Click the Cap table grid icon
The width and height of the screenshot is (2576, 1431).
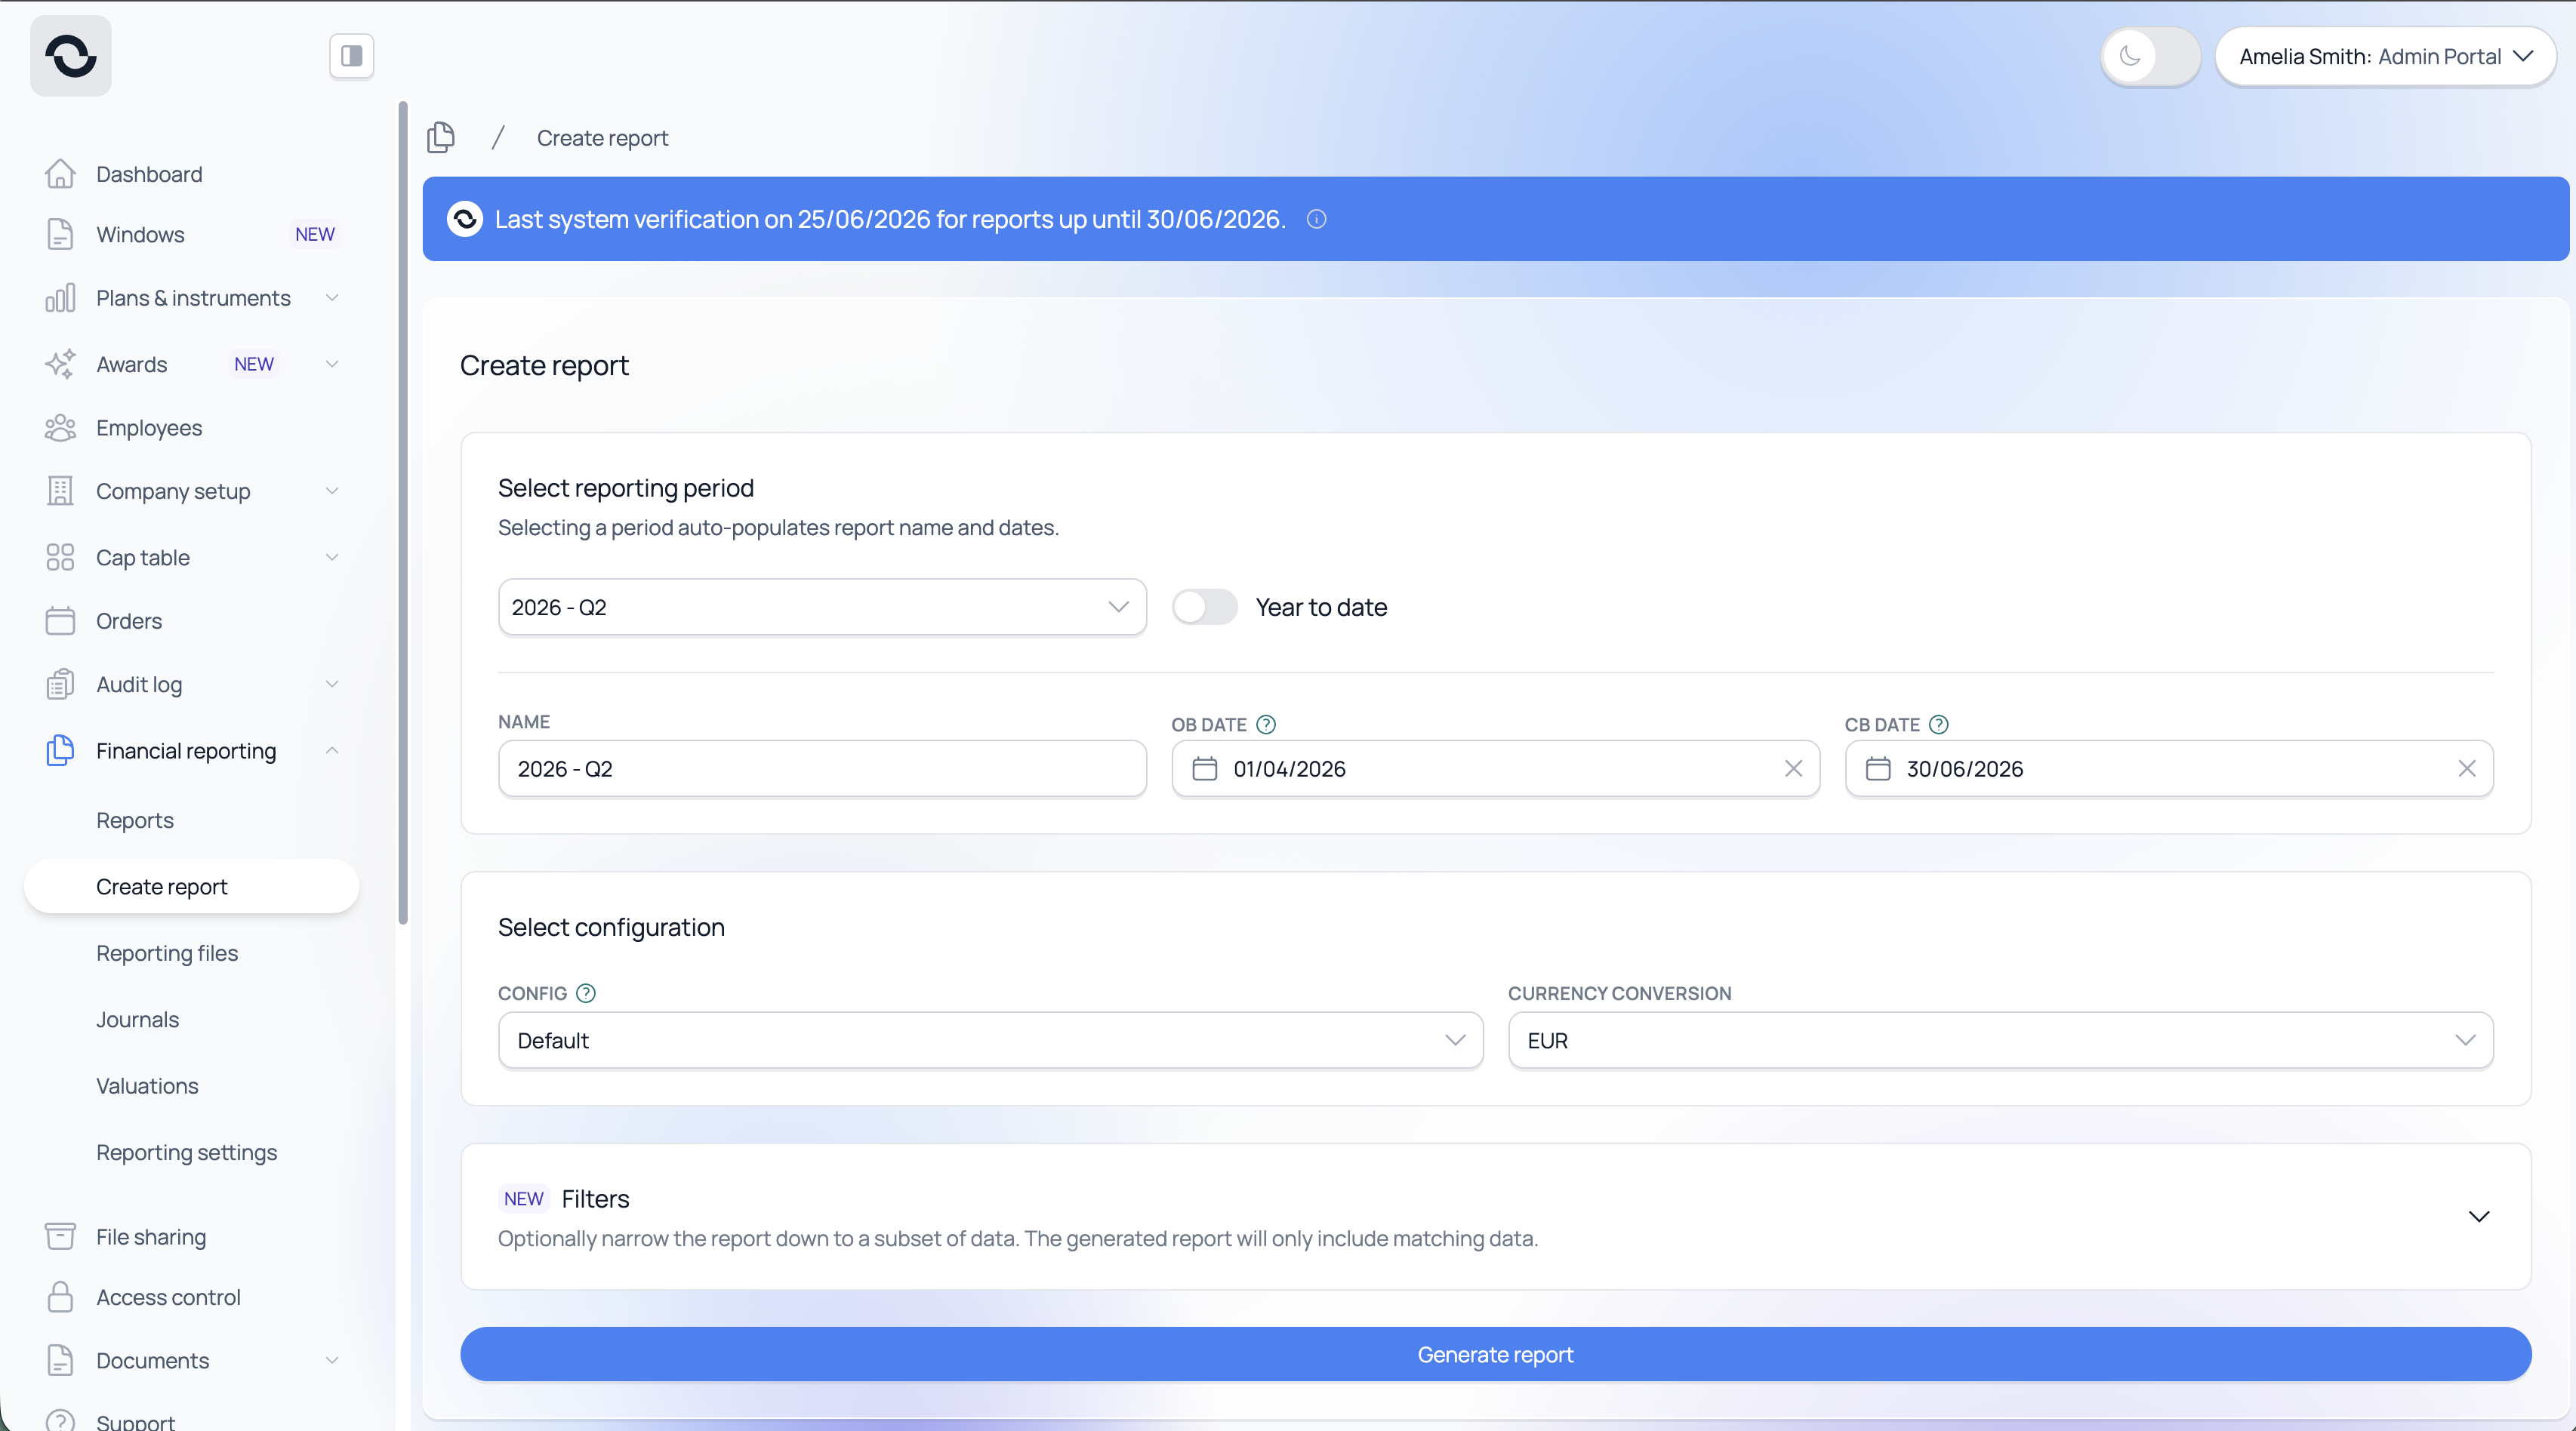pos(60,557)
